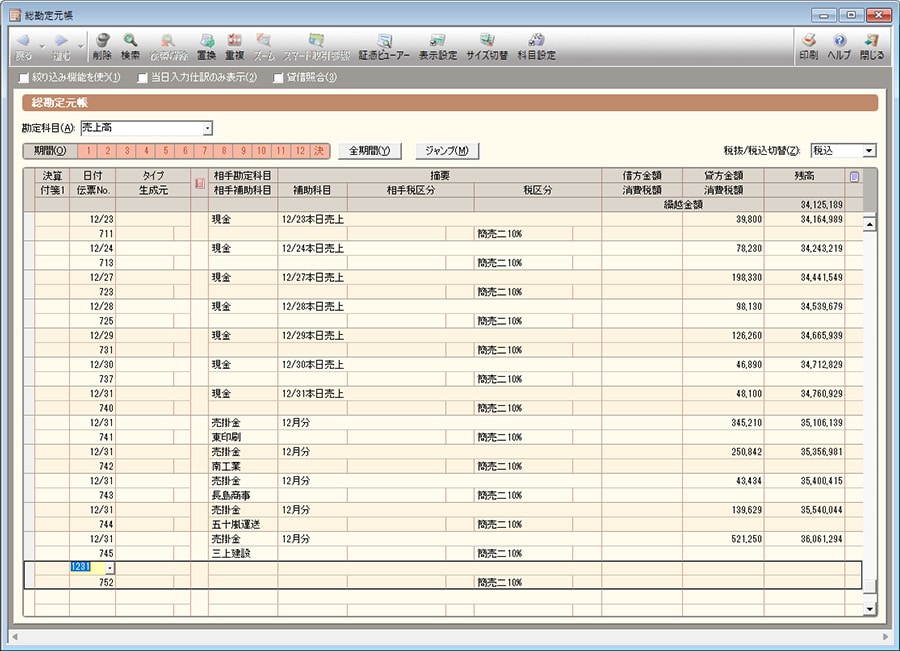This screenshot has width=900, height=651.
Task: Open the 検索 (search) tool
Action: click(130, 46)
